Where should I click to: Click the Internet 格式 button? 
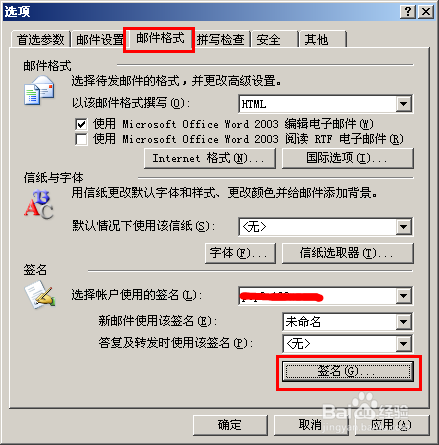pos(210,158)
